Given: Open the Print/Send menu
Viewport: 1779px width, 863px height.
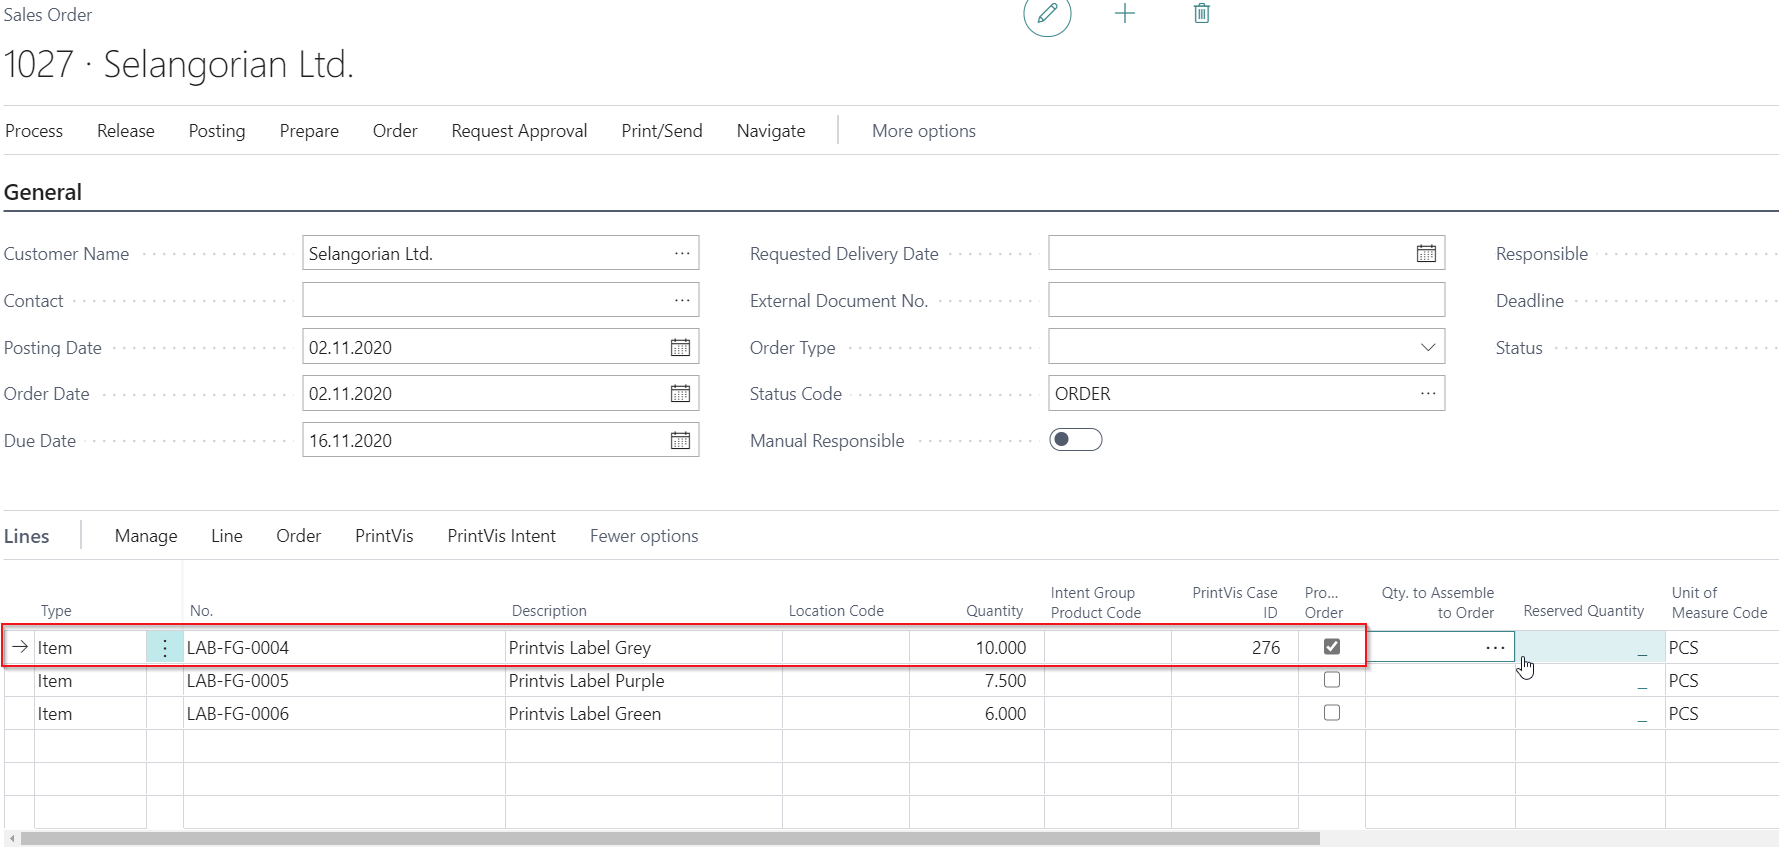Looking at the screenshot, I should (662, 131).
